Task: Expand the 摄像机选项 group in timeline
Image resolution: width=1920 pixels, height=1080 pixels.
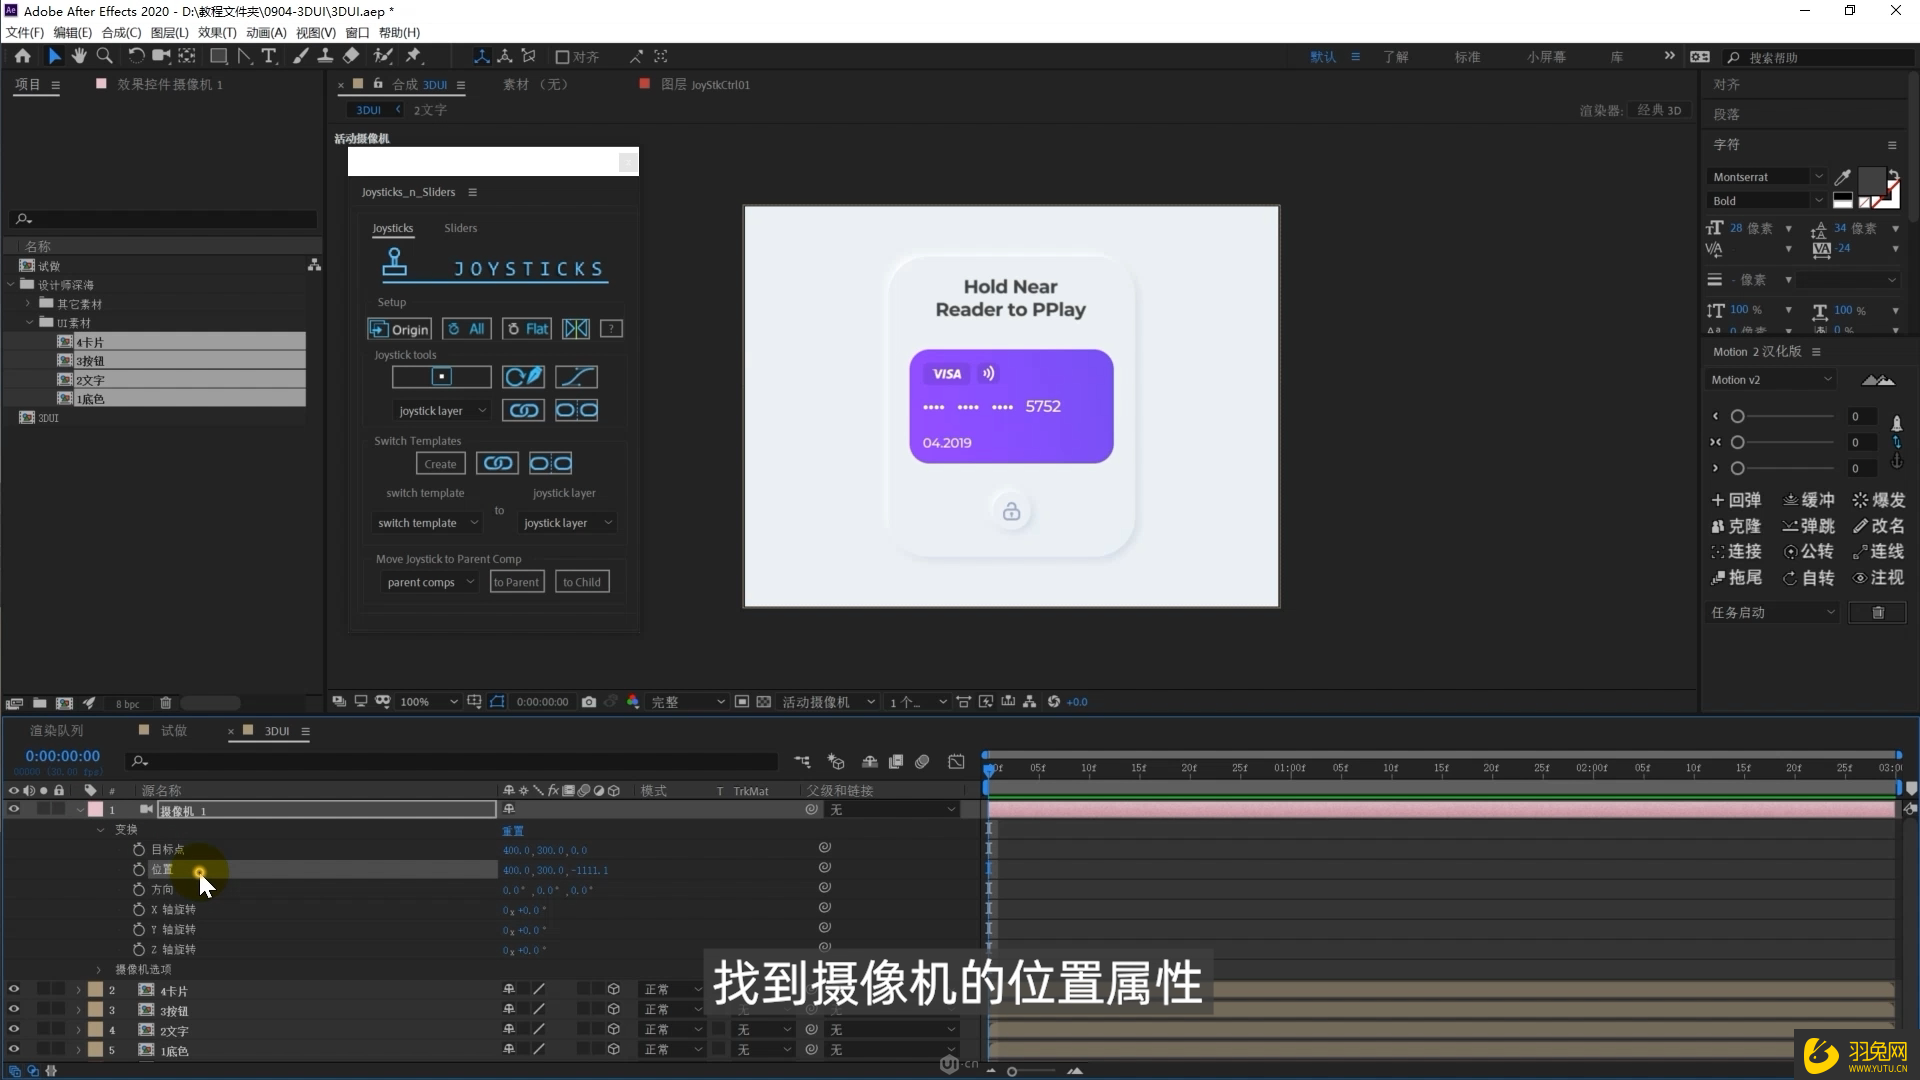Action: tap(98, 969)
